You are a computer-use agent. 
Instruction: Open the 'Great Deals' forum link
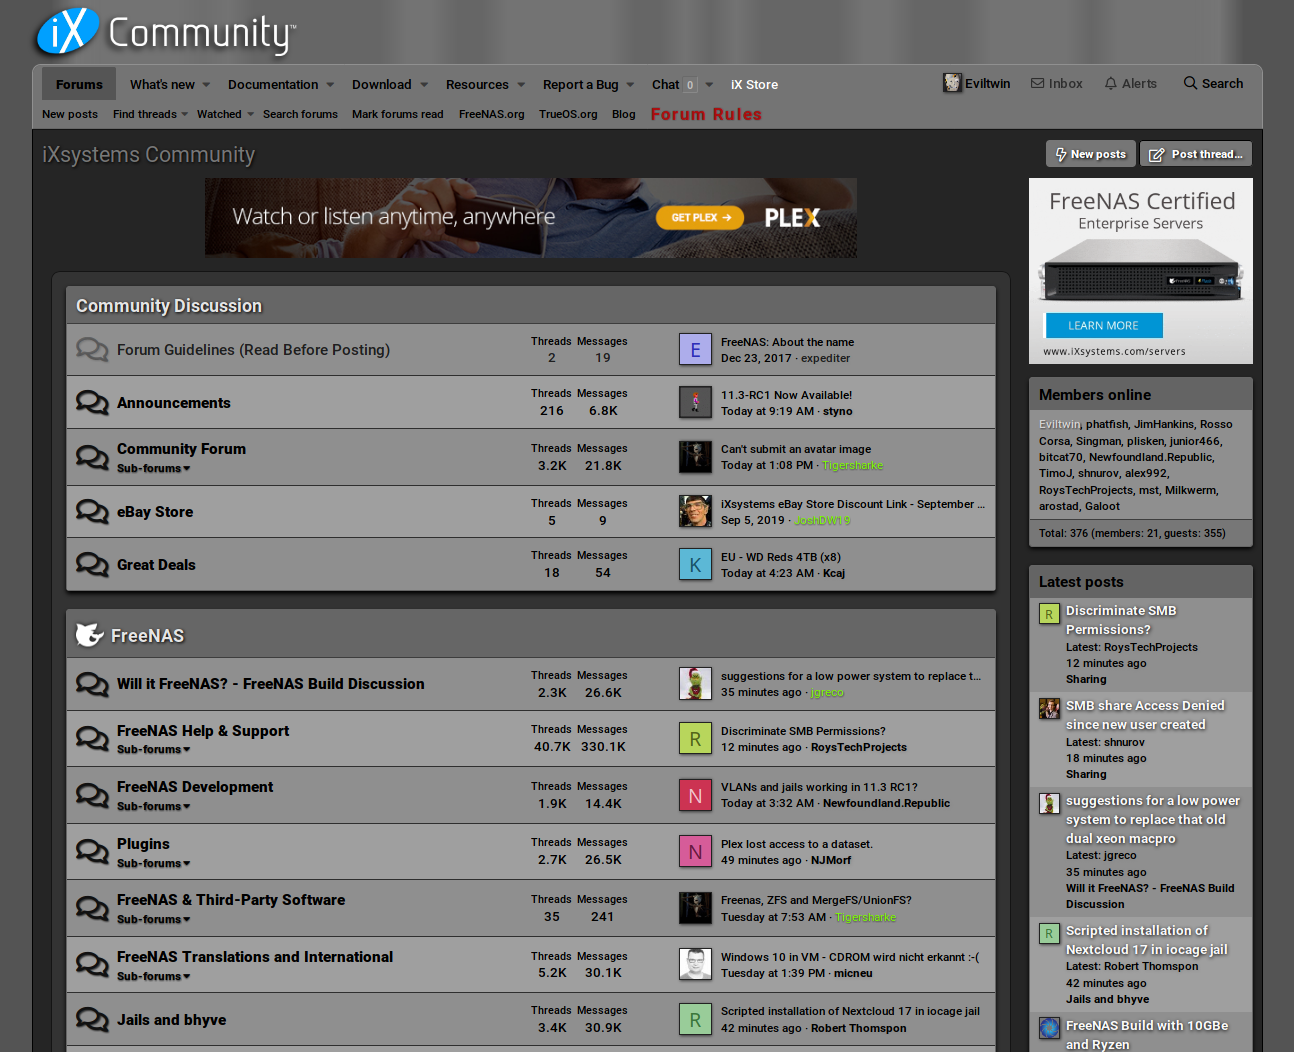pyautogui.click(x=156, y=565)
